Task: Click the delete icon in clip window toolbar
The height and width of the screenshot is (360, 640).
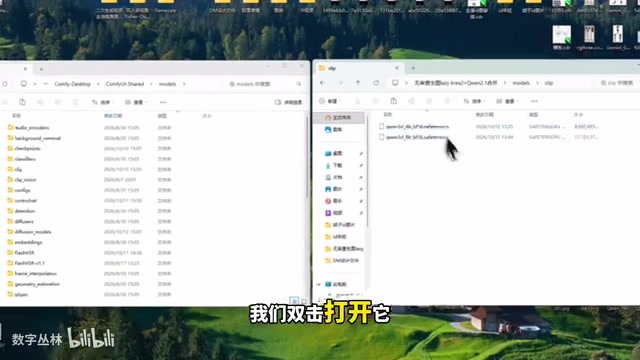Action: [x=447, y=101]
